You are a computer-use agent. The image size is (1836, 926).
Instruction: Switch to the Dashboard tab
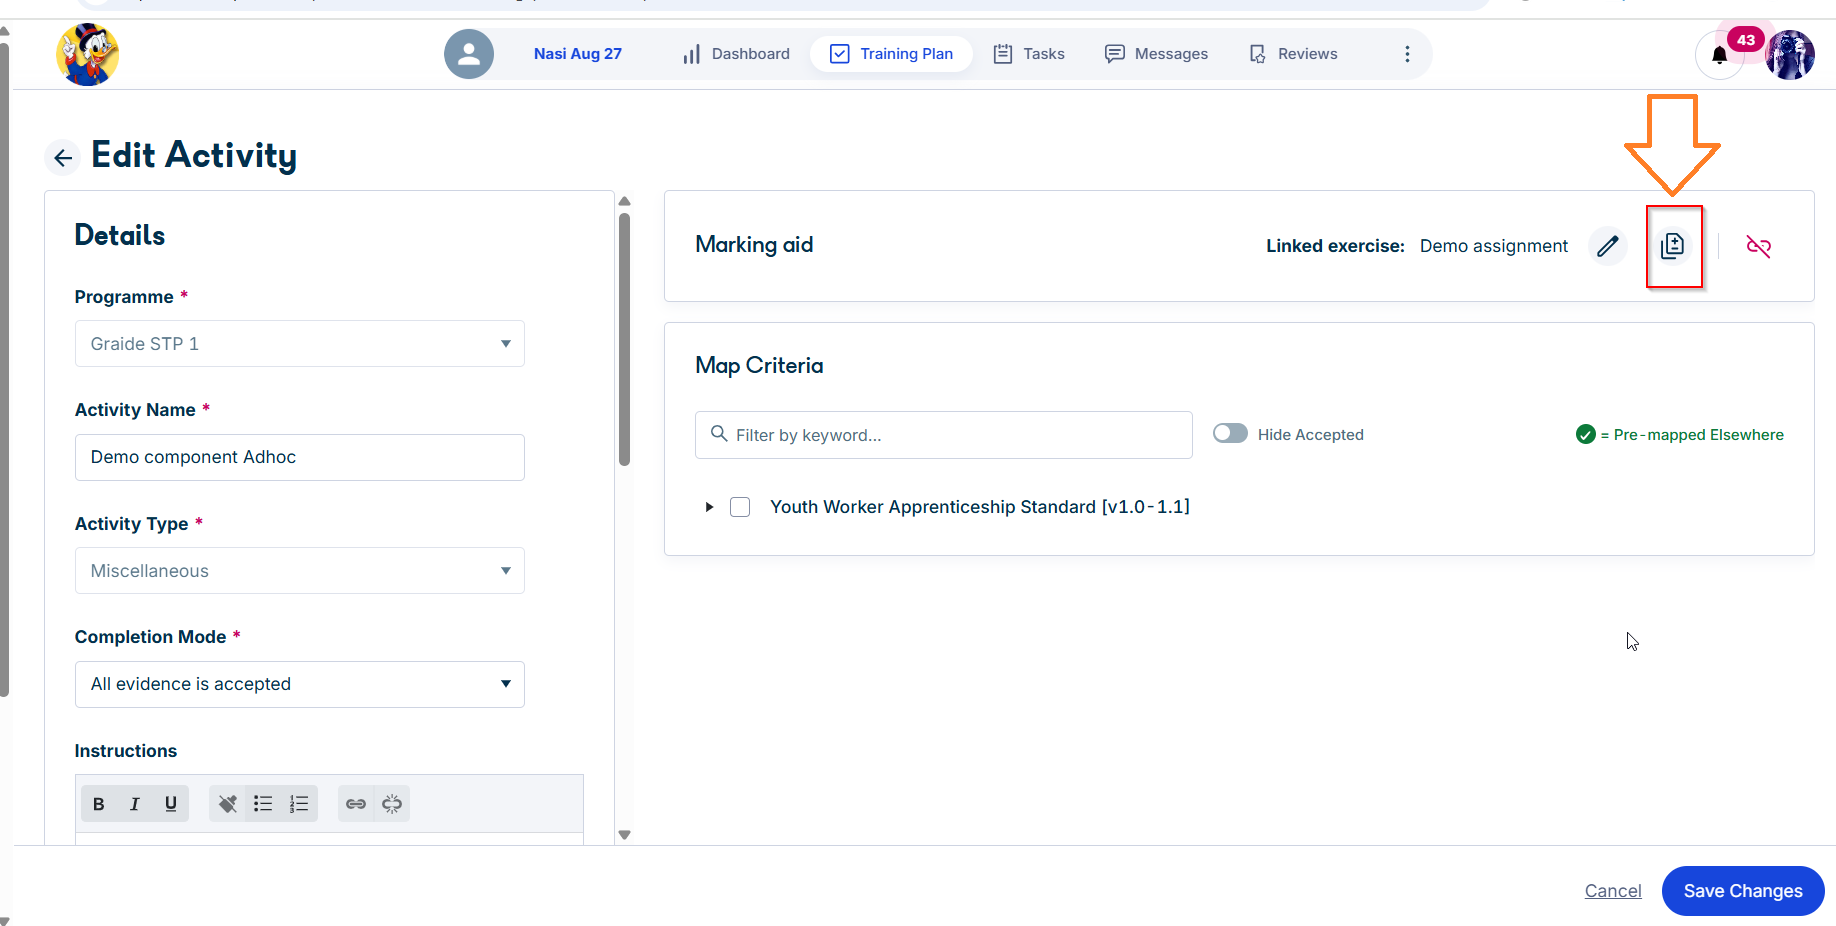click(736, 54)
